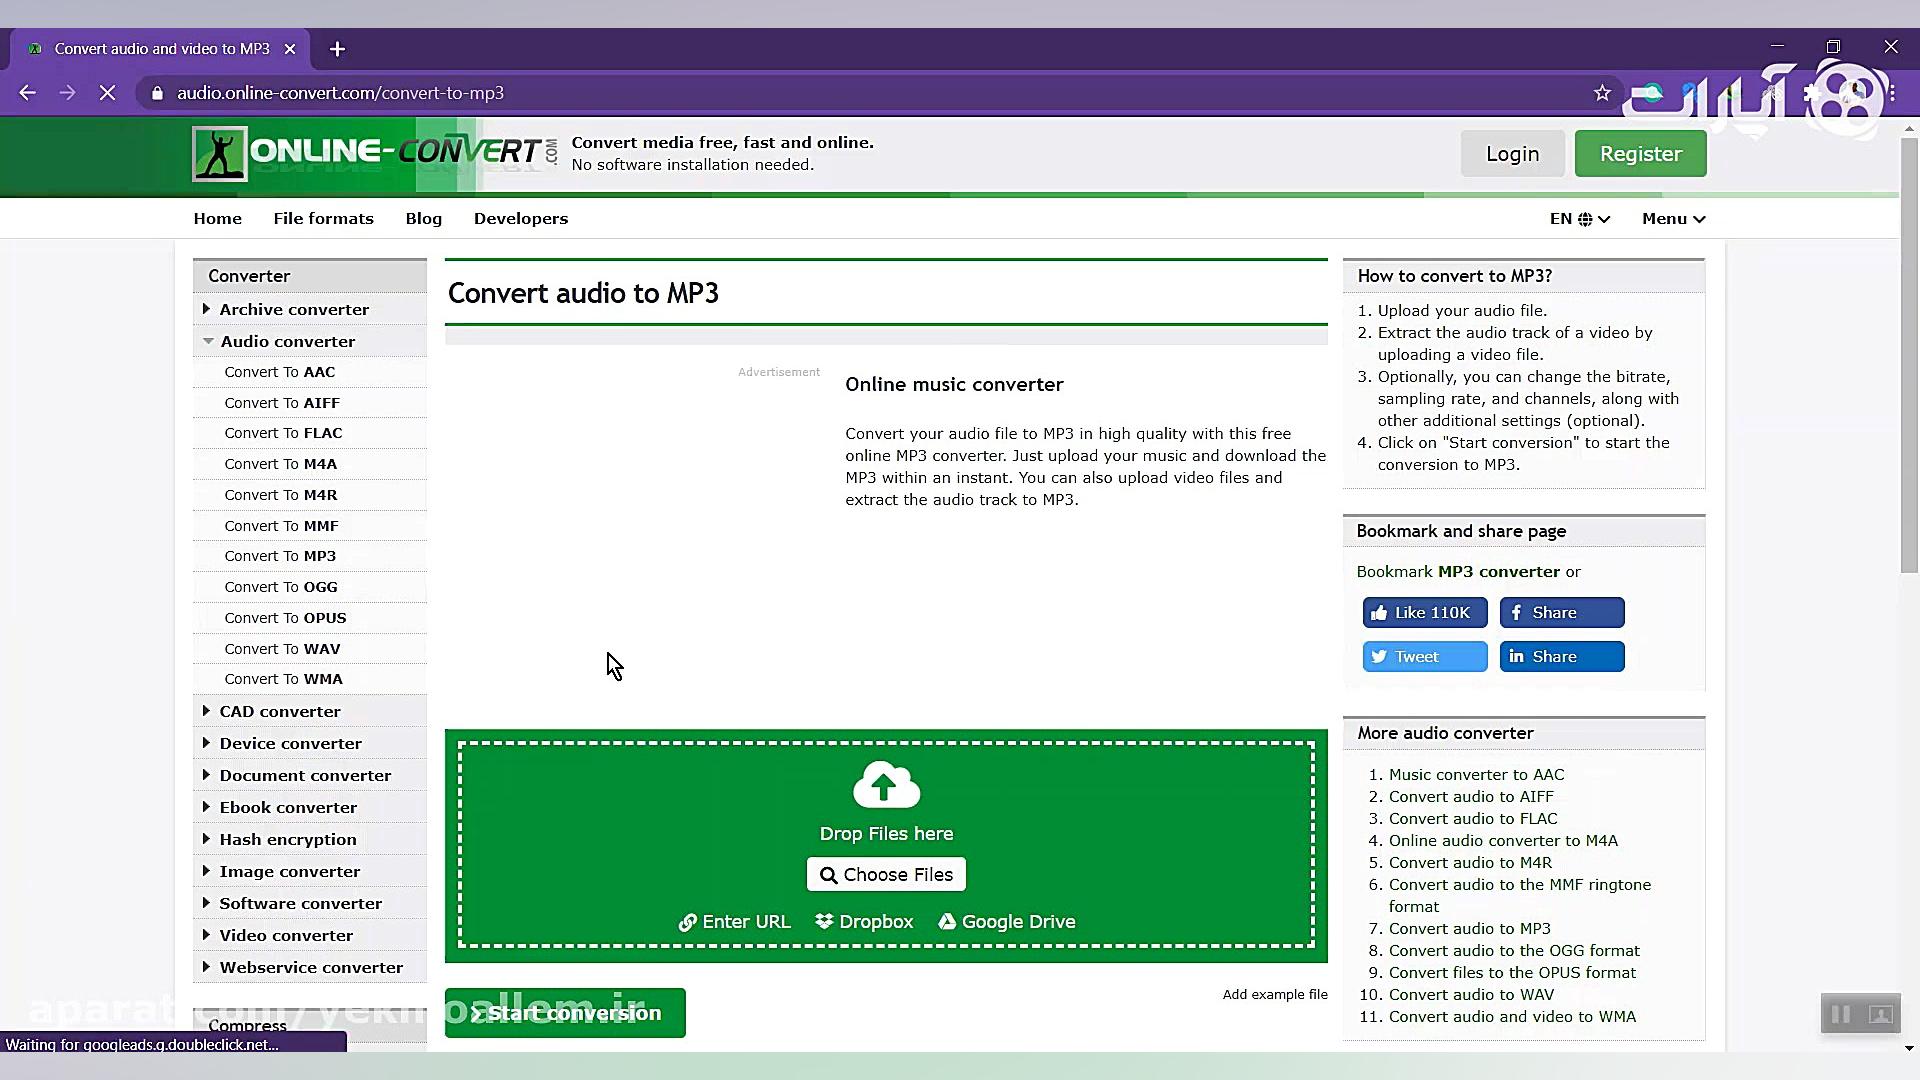Stop page loading with X button

107,93
